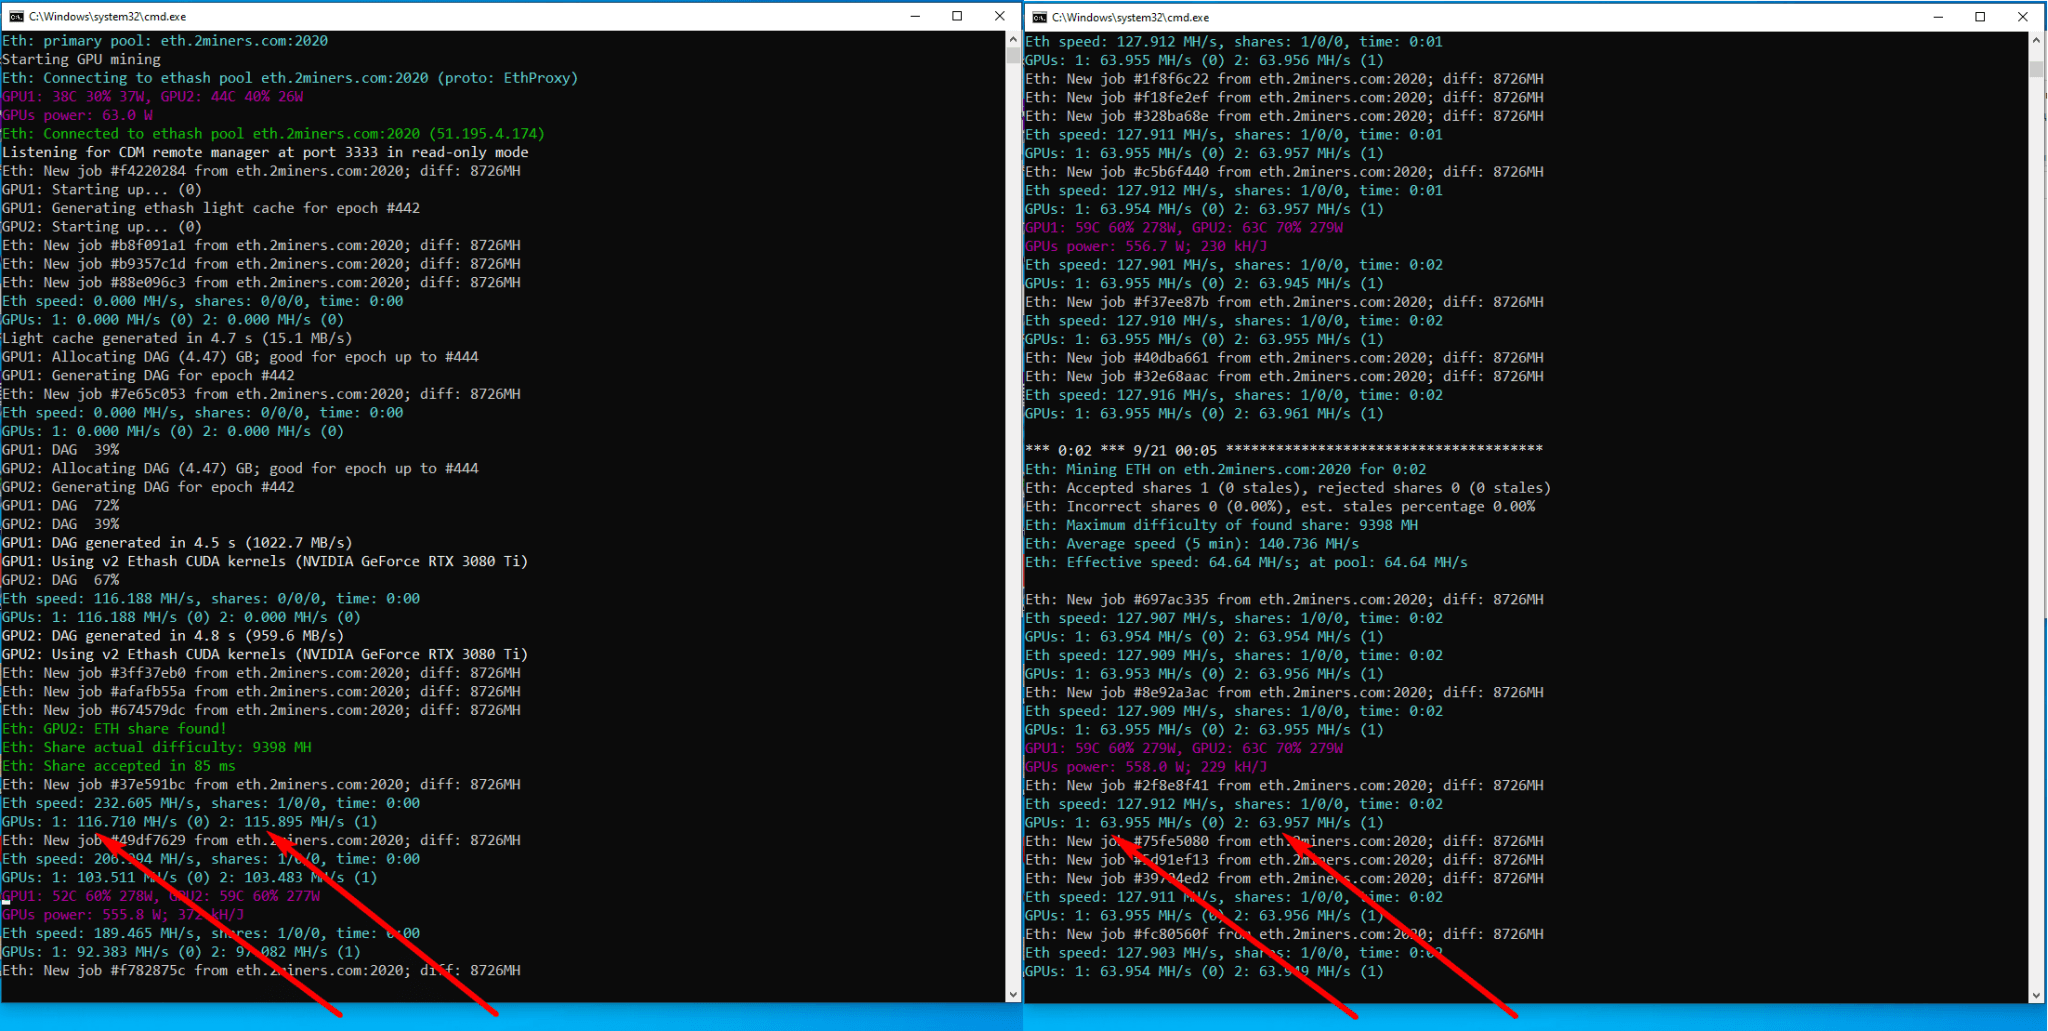Click the scroll-down arrow on the left console
The image size is (2048, 1031).
[1013, 993]
